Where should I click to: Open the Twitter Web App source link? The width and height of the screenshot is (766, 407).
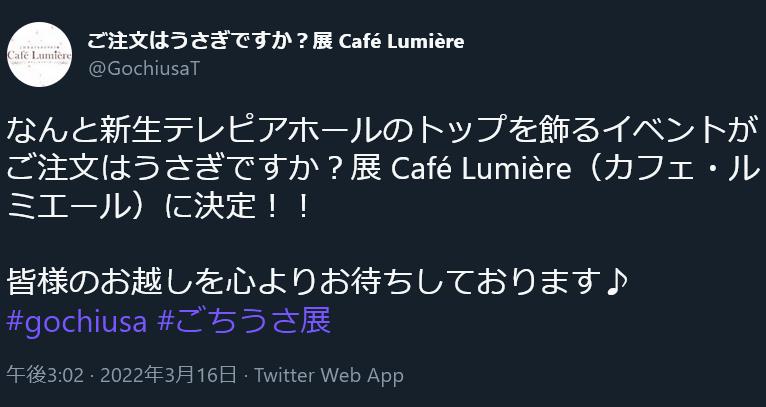pyautogui.click(x=329, y=376)
